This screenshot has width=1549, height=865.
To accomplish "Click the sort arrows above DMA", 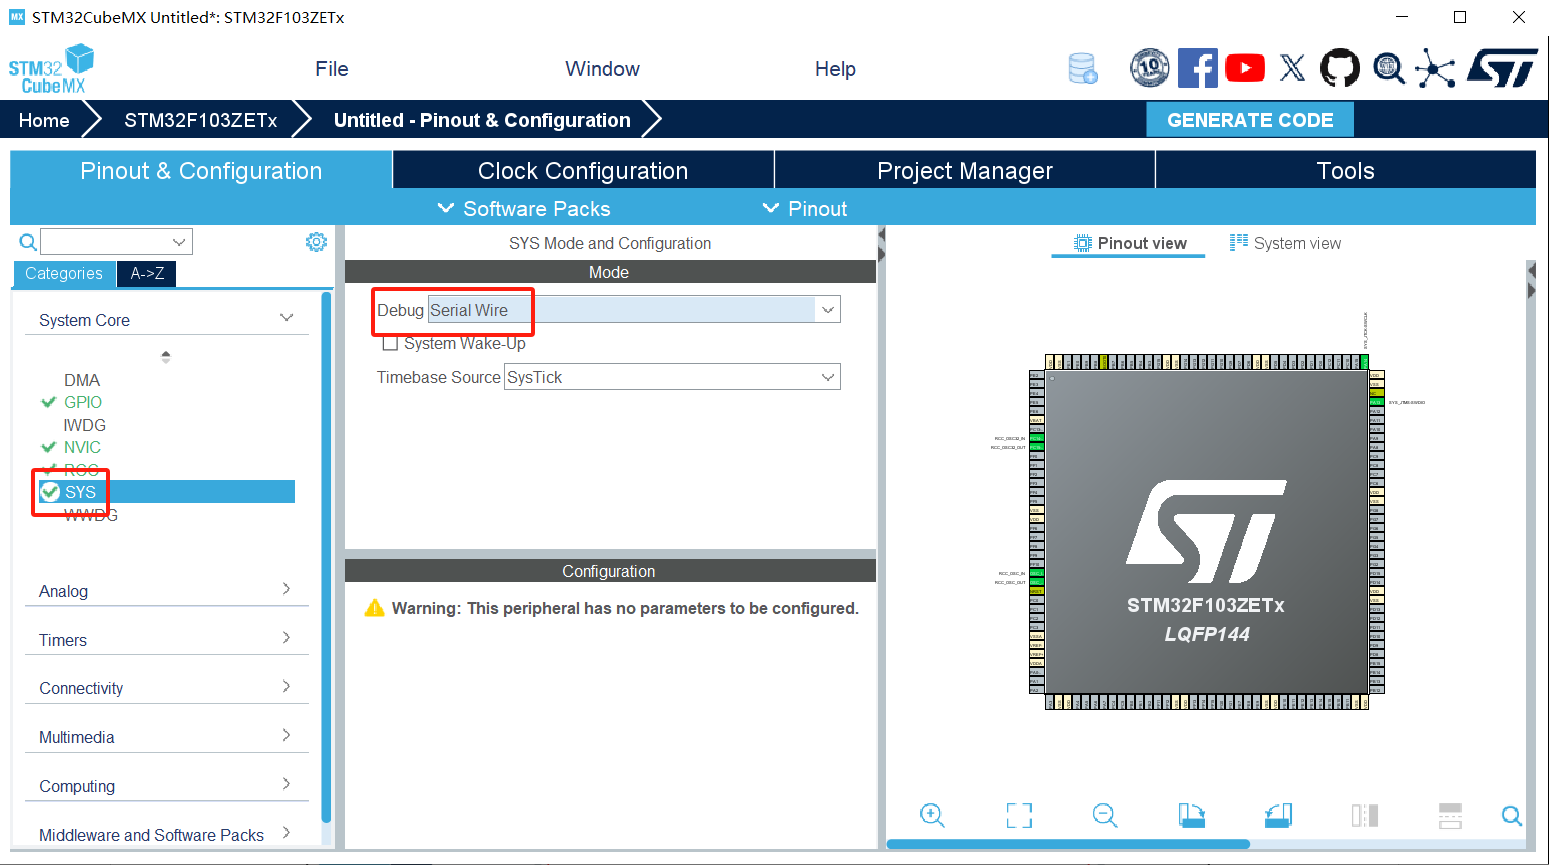I will coord(166,356).
